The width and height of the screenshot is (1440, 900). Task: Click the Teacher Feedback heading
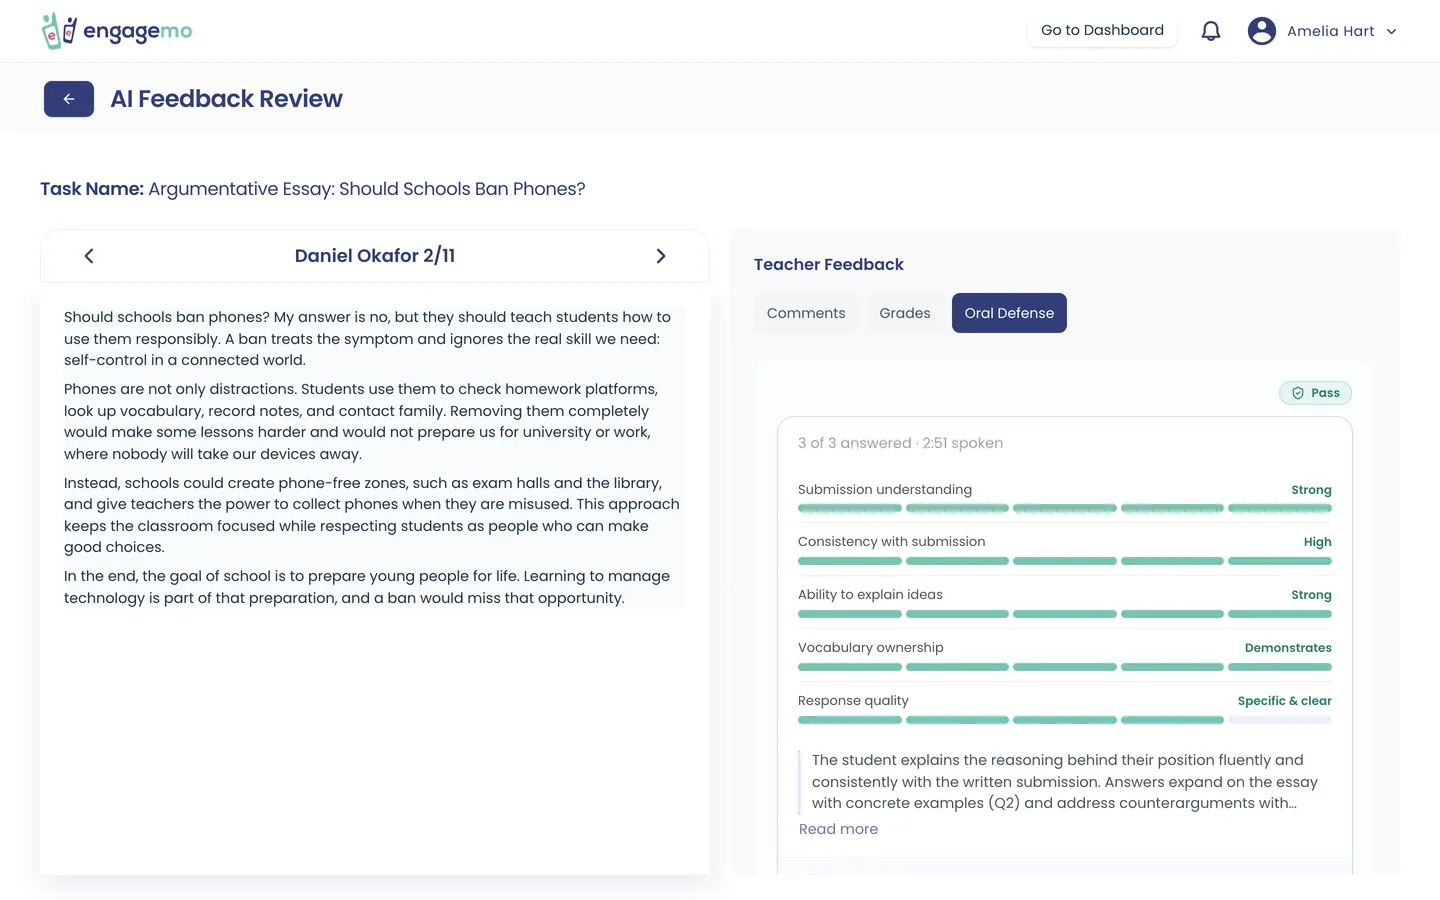pos(829,264)
